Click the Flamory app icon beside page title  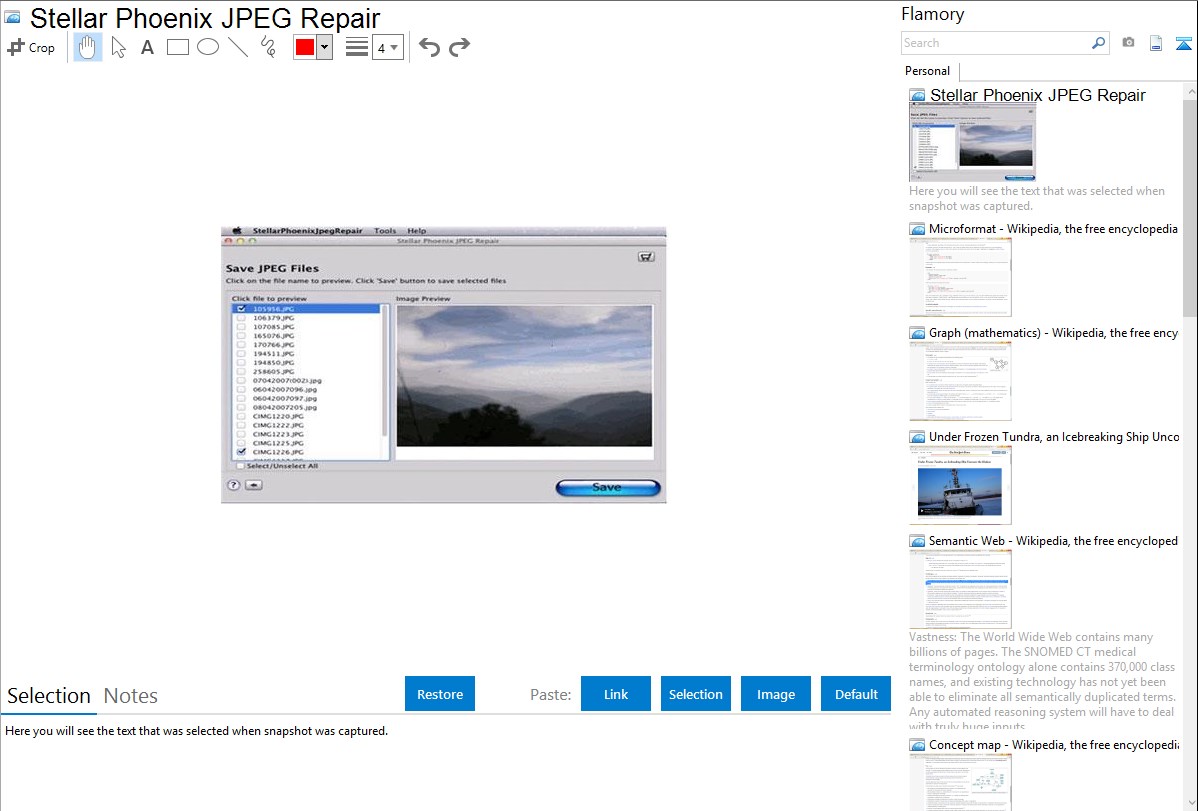pos(13,18)
